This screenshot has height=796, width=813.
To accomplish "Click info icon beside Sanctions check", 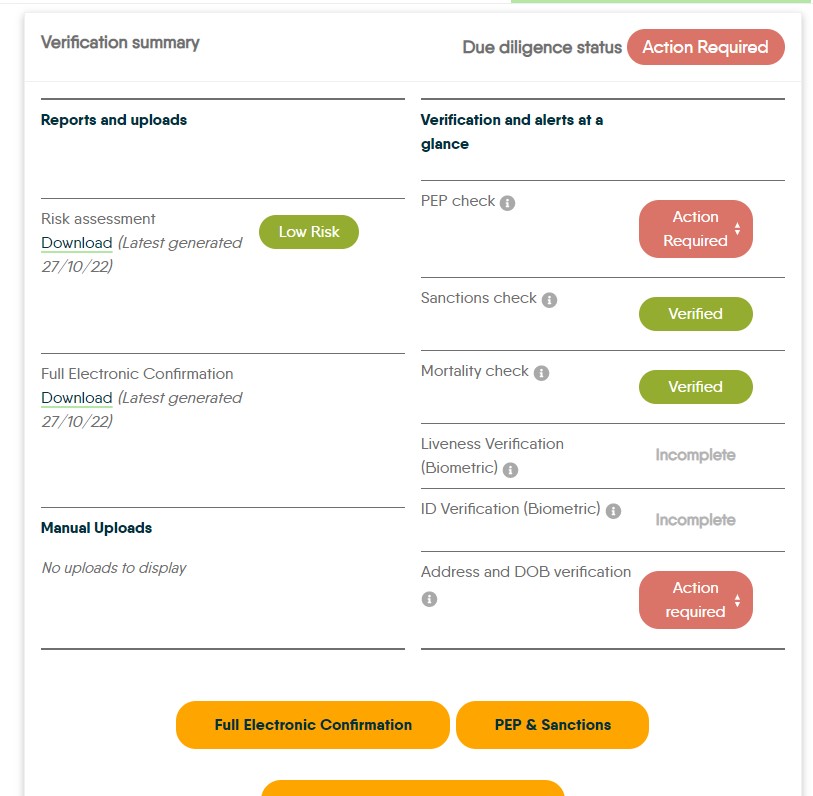I will pos(549,299).
